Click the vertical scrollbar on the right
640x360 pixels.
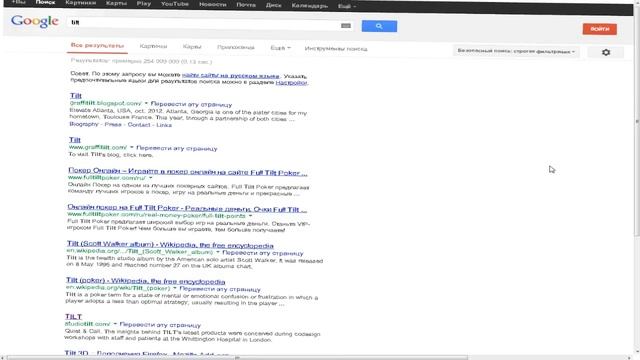coord(636,122)
